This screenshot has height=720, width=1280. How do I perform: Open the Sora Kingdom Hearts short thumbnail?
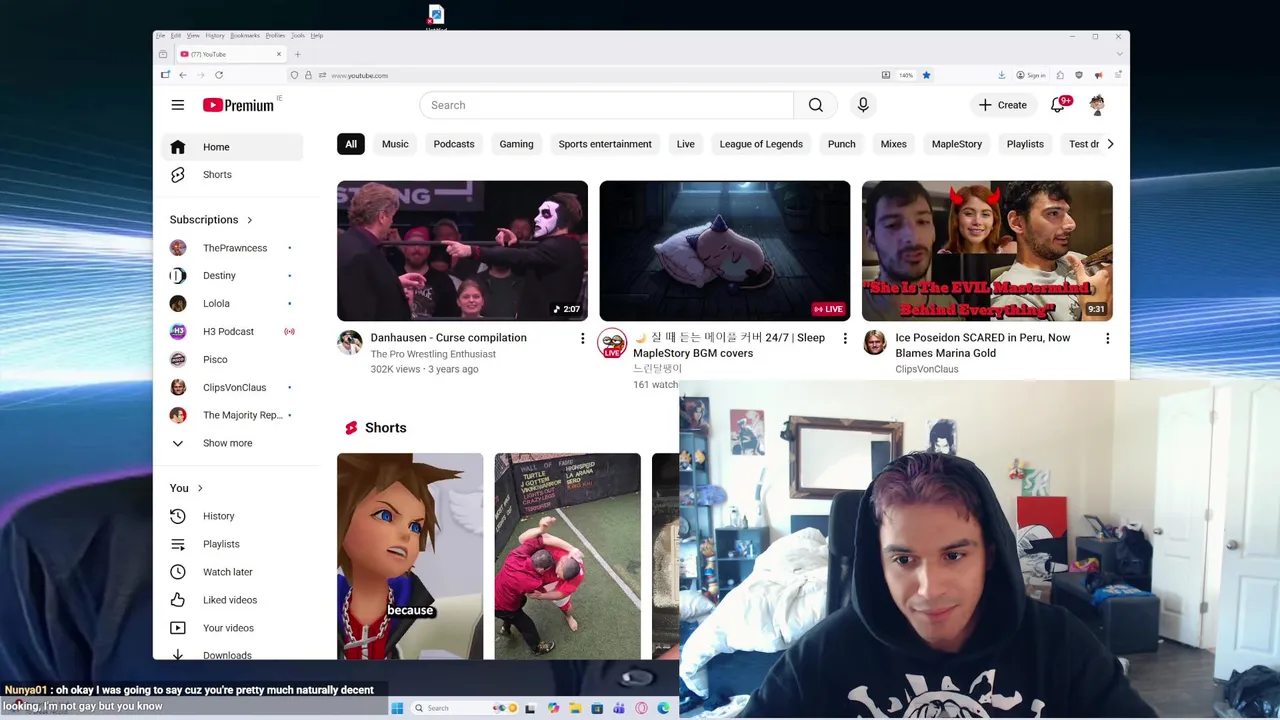(410, 556)
